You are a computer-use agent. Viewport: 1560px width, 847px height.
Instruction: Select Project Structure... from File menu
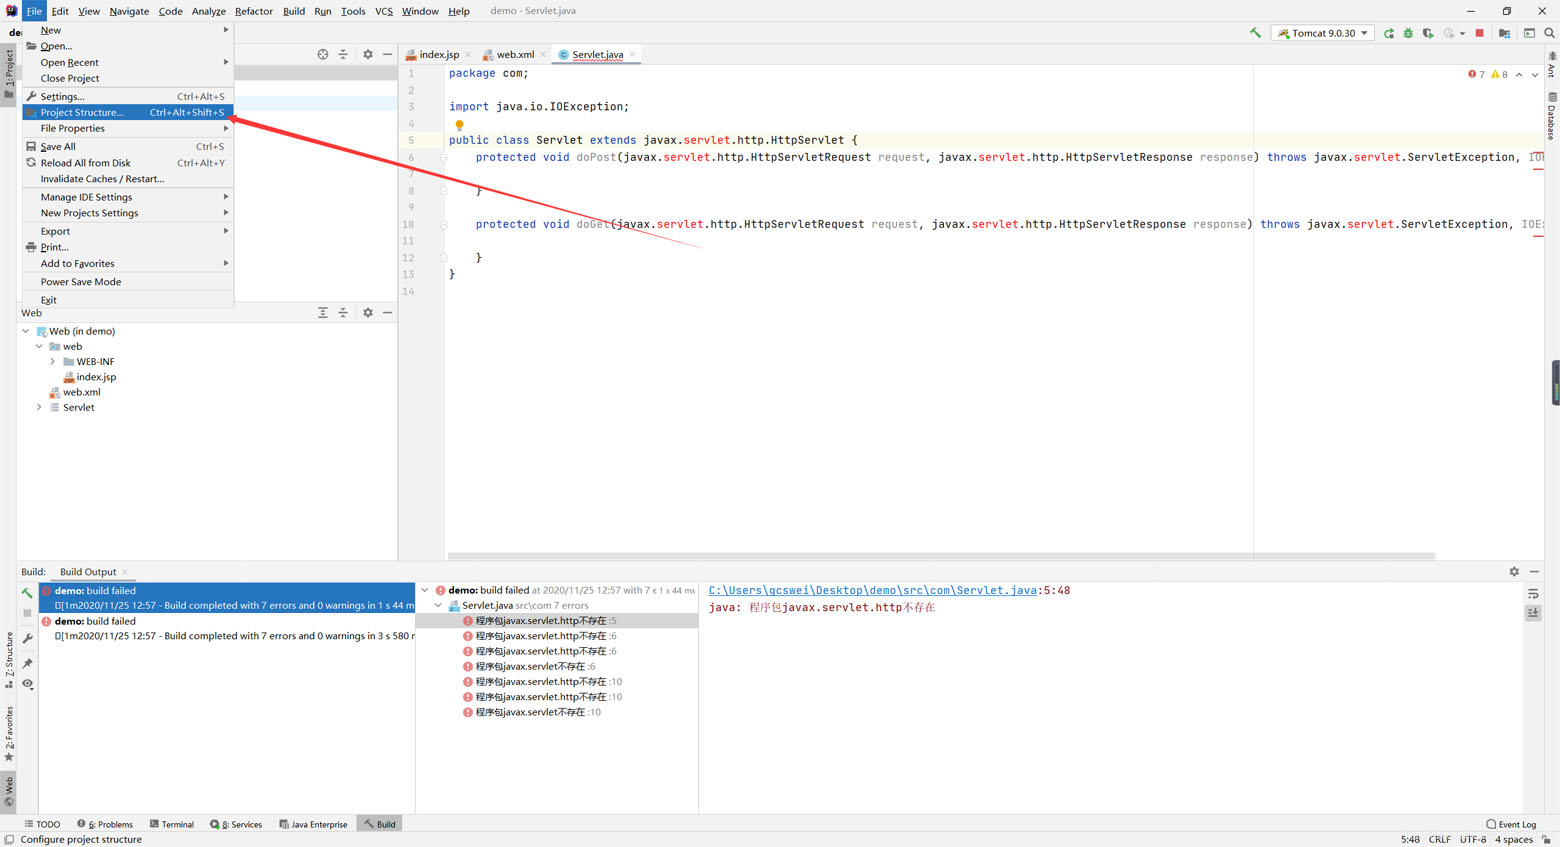coord(82,113)
